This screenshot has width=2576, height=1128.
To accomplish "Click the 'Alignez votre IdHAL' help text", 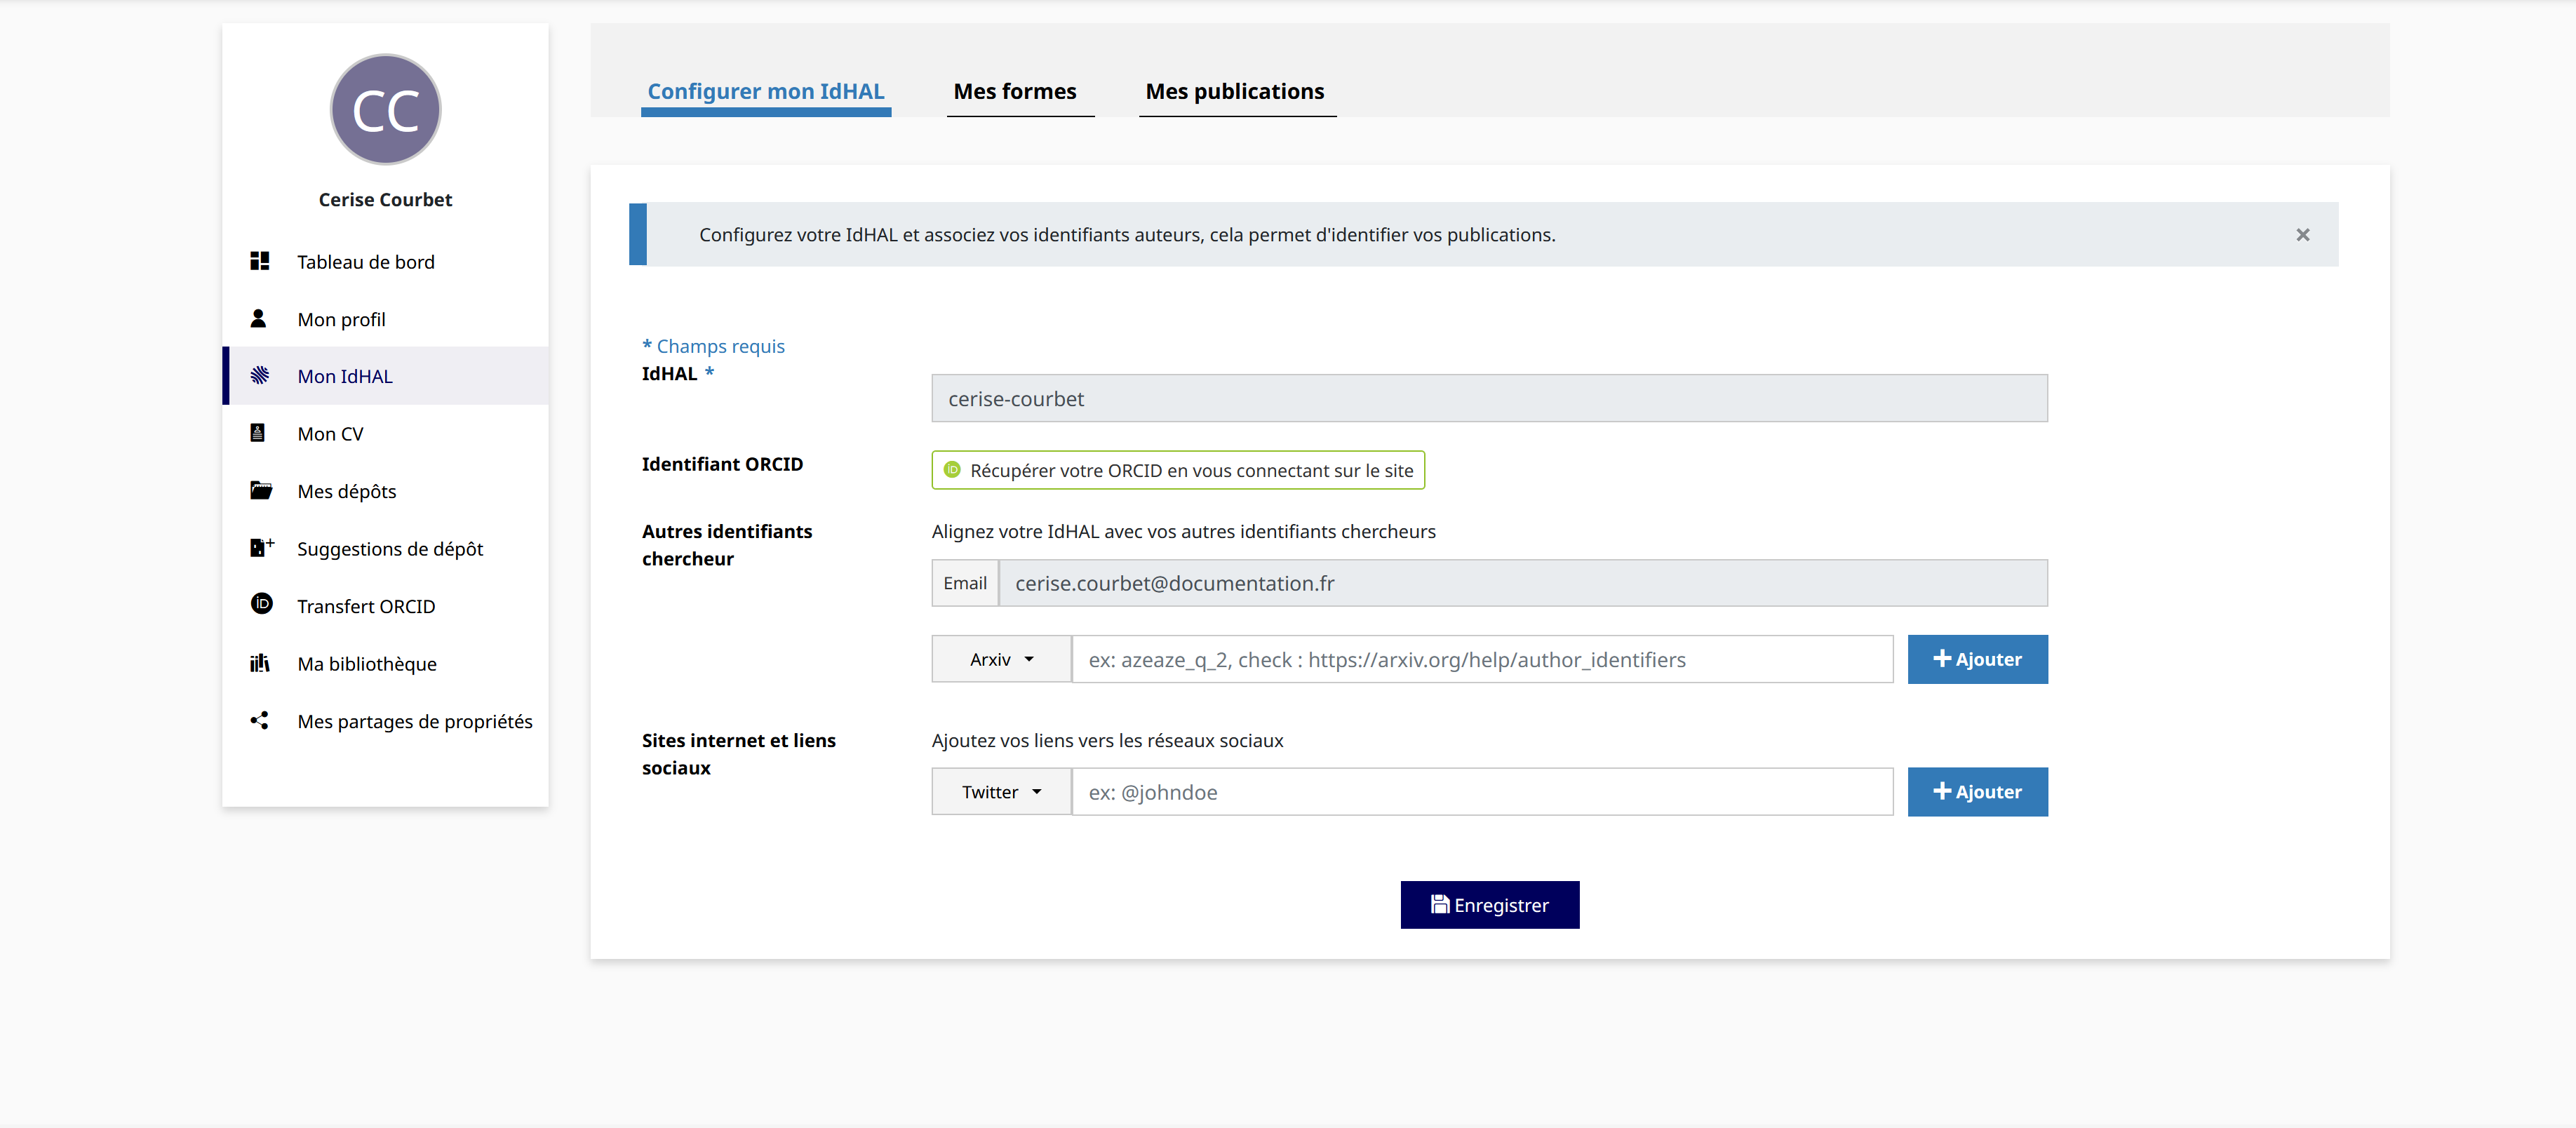I will coord(1183,531).
